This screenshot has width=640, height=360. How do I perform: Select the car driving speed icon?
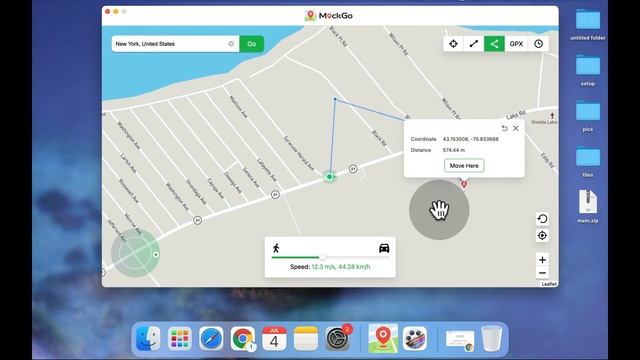(384, 248)
